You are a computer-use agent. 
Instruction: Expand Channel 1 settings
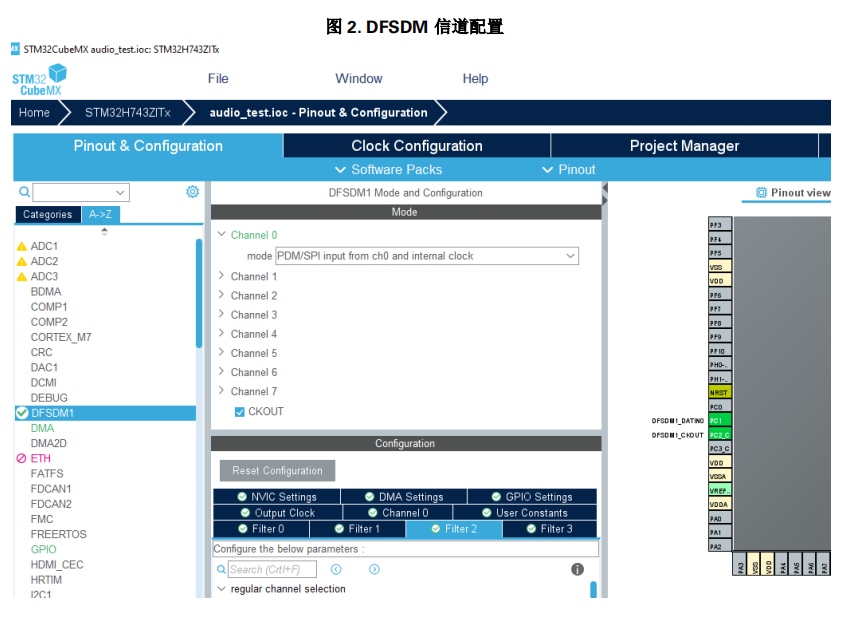tap(221, 276)
